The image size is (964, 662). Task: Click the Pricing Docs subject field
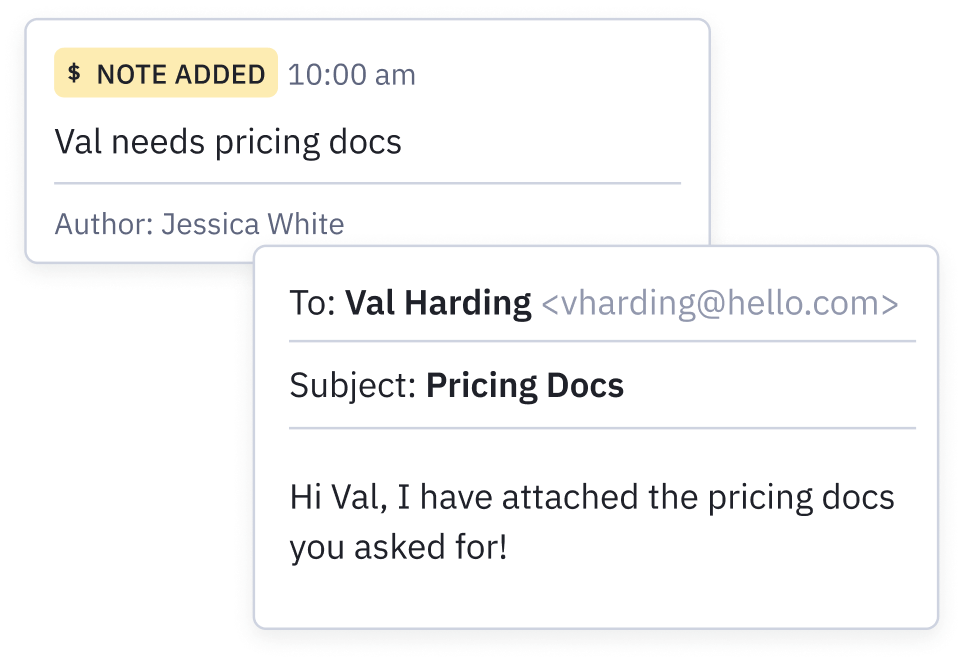525,386
